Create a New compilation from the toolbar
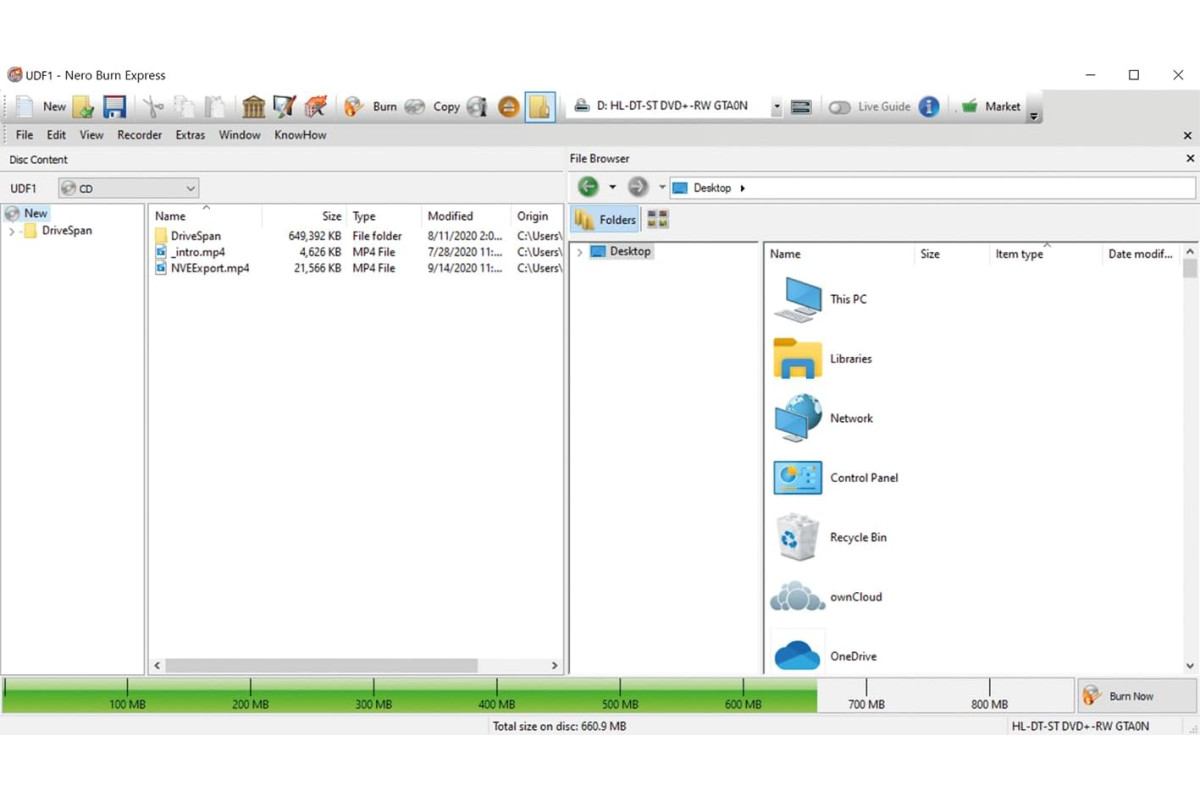The width and height of the screenshot is (1200, 800). pyautogui.click(x=41, y=106)
